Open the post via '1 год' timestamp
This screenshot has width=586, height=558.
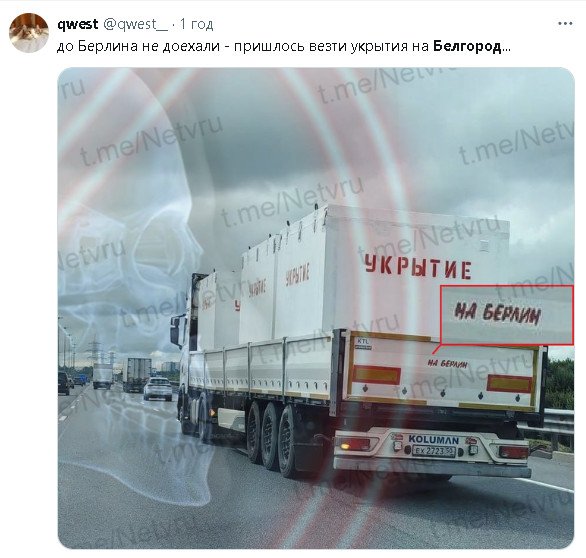tap(197, 24)
